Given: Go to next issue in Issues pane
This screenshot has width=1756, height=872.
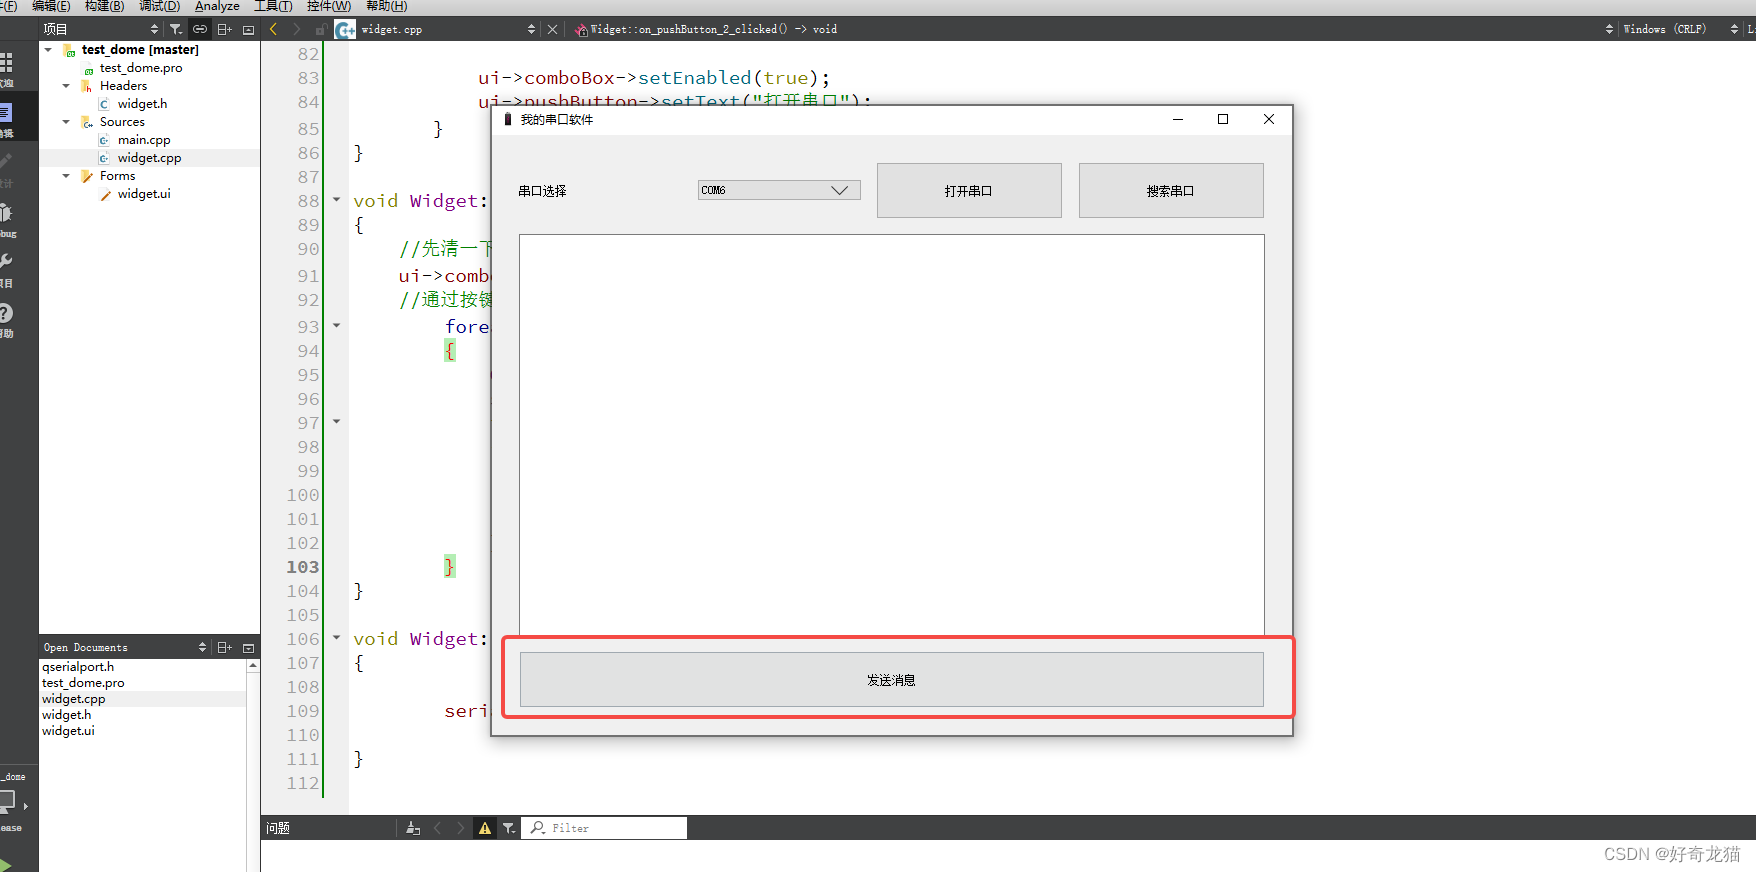Looking at the screenshot, I should (x=461, y=828).
